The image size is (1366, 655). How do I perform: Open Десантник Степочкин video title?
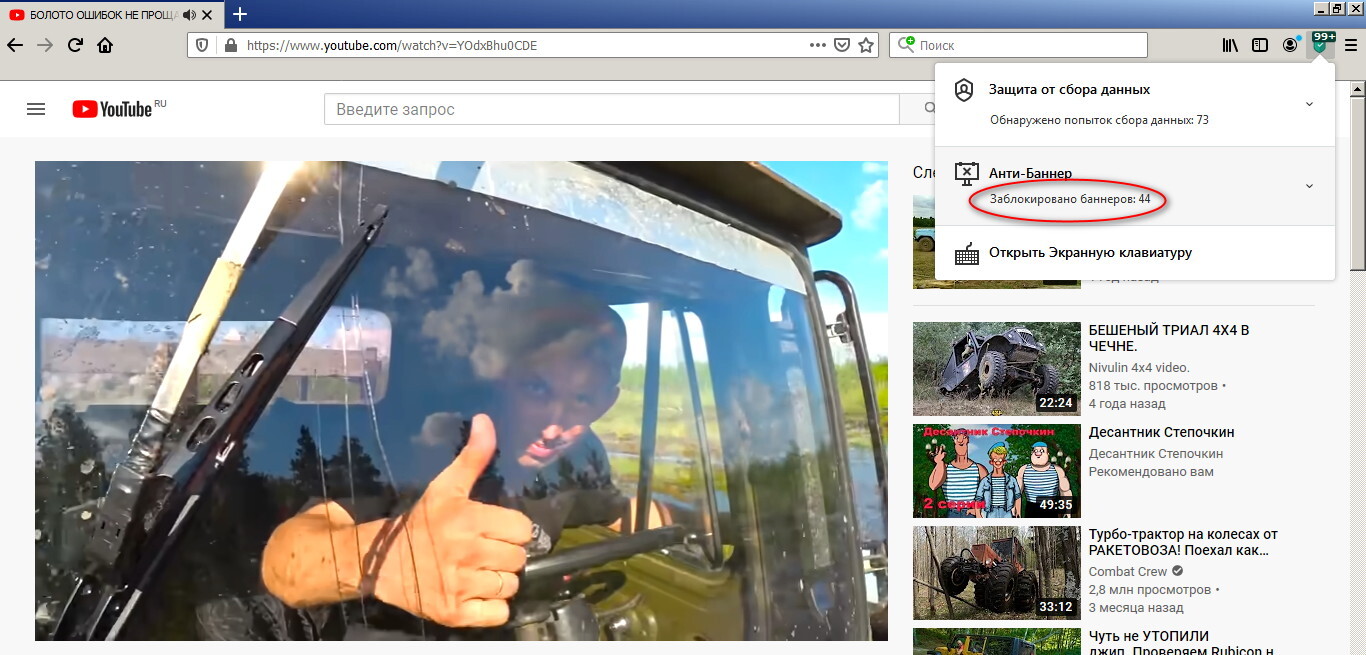(x=1162, y=432)
